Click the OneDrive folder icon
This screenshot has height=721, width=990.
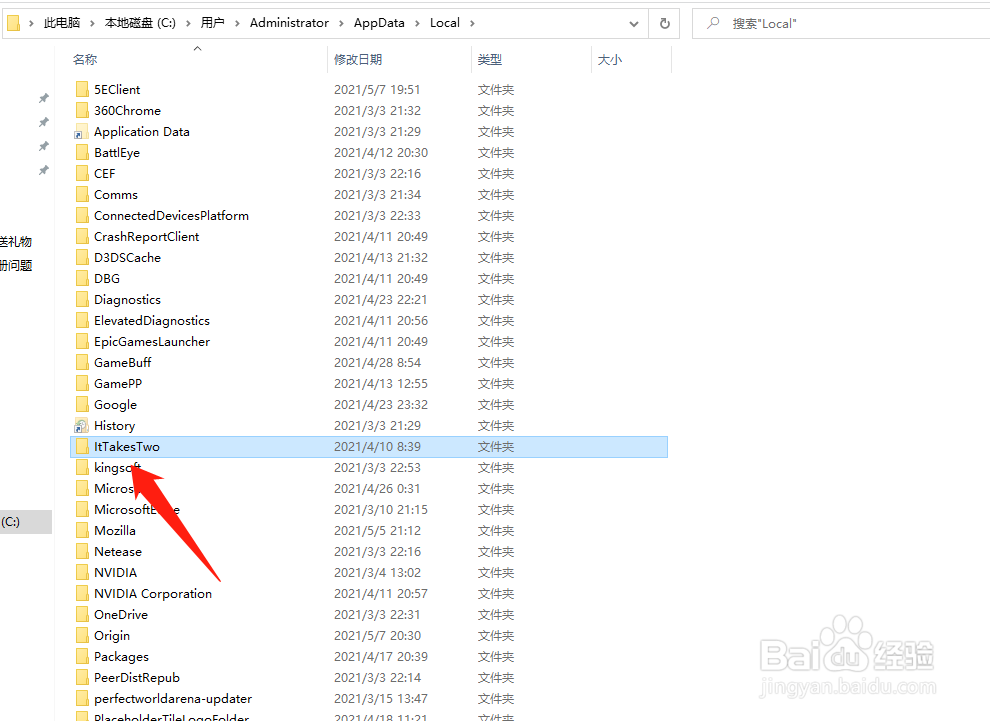pos(81,614)
